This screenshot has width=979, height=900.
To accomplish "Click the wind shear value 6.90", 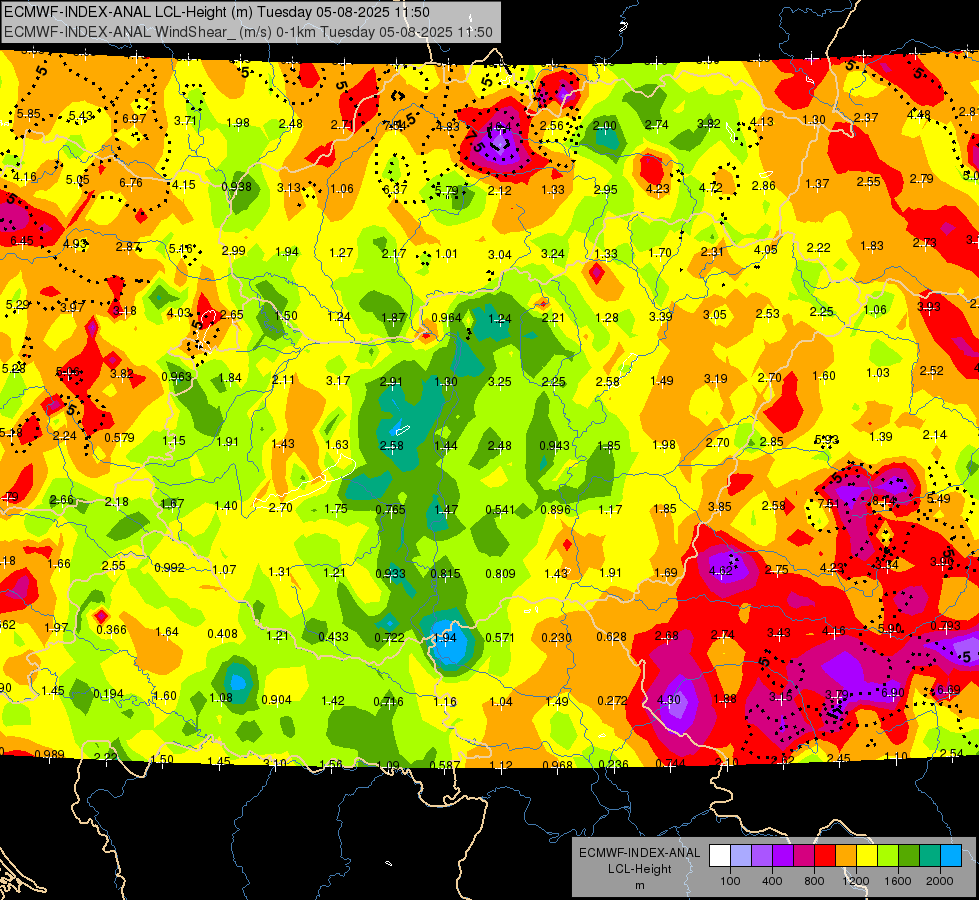I will [x=893, y=693].
